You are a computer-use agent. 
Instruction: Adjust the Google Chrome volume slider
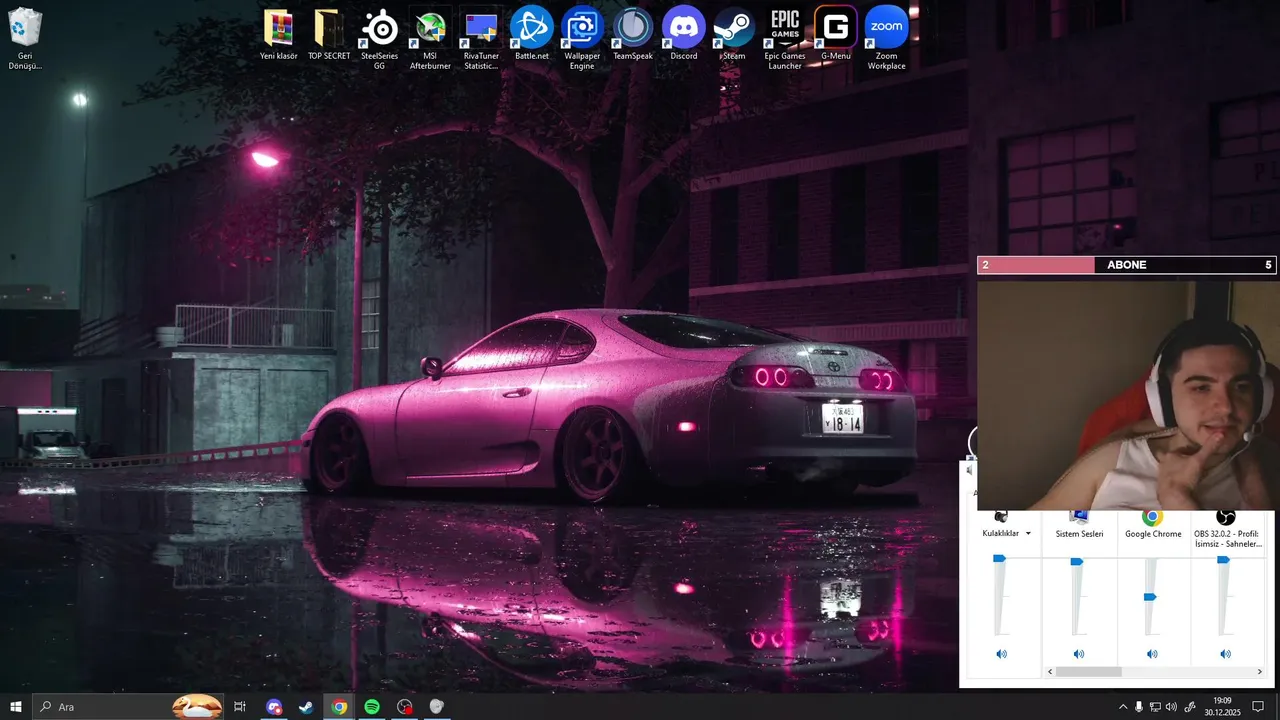tap(1150, 597)
